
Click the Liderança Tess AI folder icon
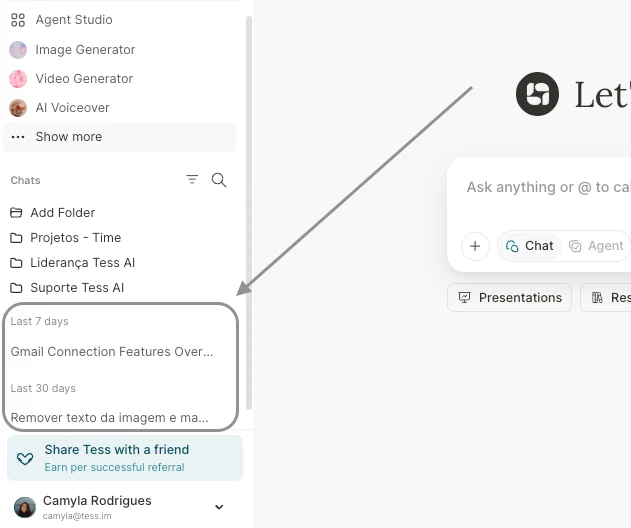(x=16, y=263)
